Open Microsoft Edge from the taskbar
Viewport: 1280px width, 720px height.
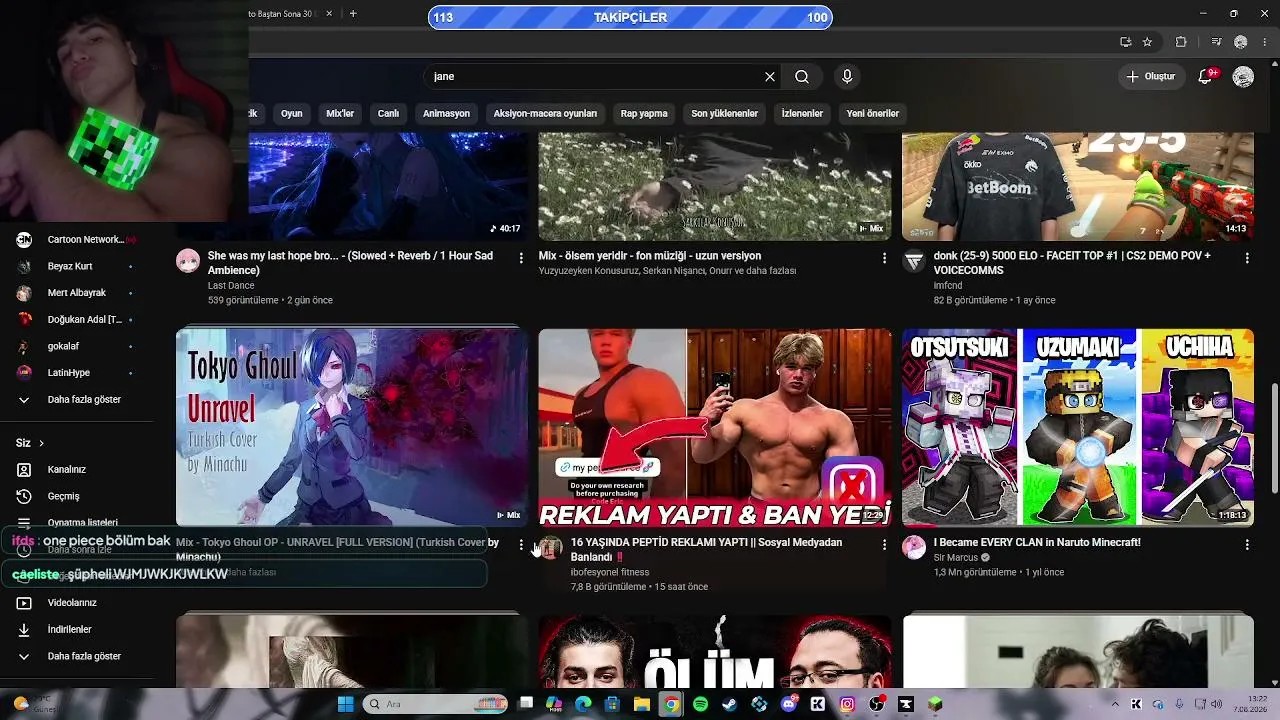[583, 704]
